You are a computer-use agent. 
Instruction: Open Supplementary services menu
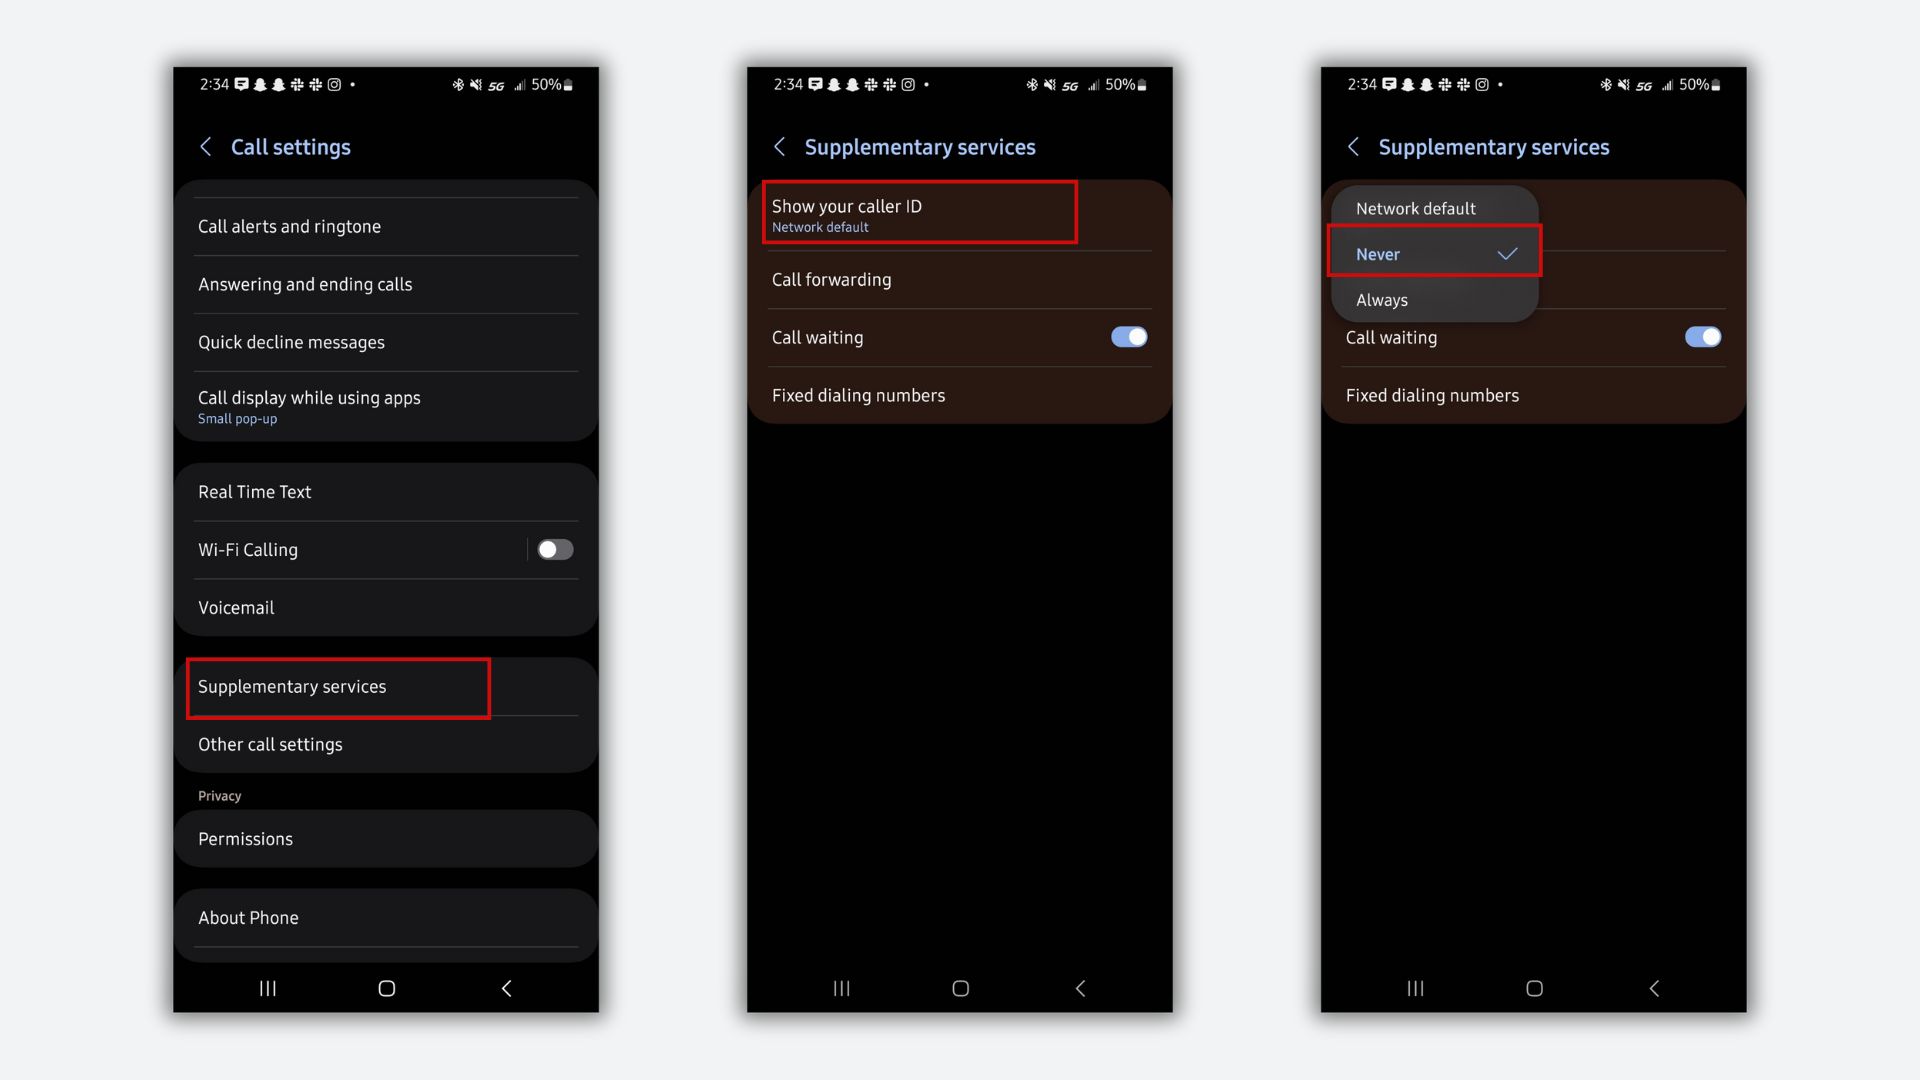point(338,686)
